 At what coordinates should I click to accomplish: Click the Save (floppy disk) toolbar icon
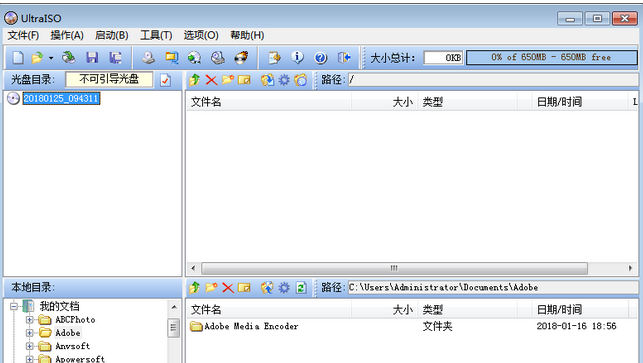[x=92, y=58]
